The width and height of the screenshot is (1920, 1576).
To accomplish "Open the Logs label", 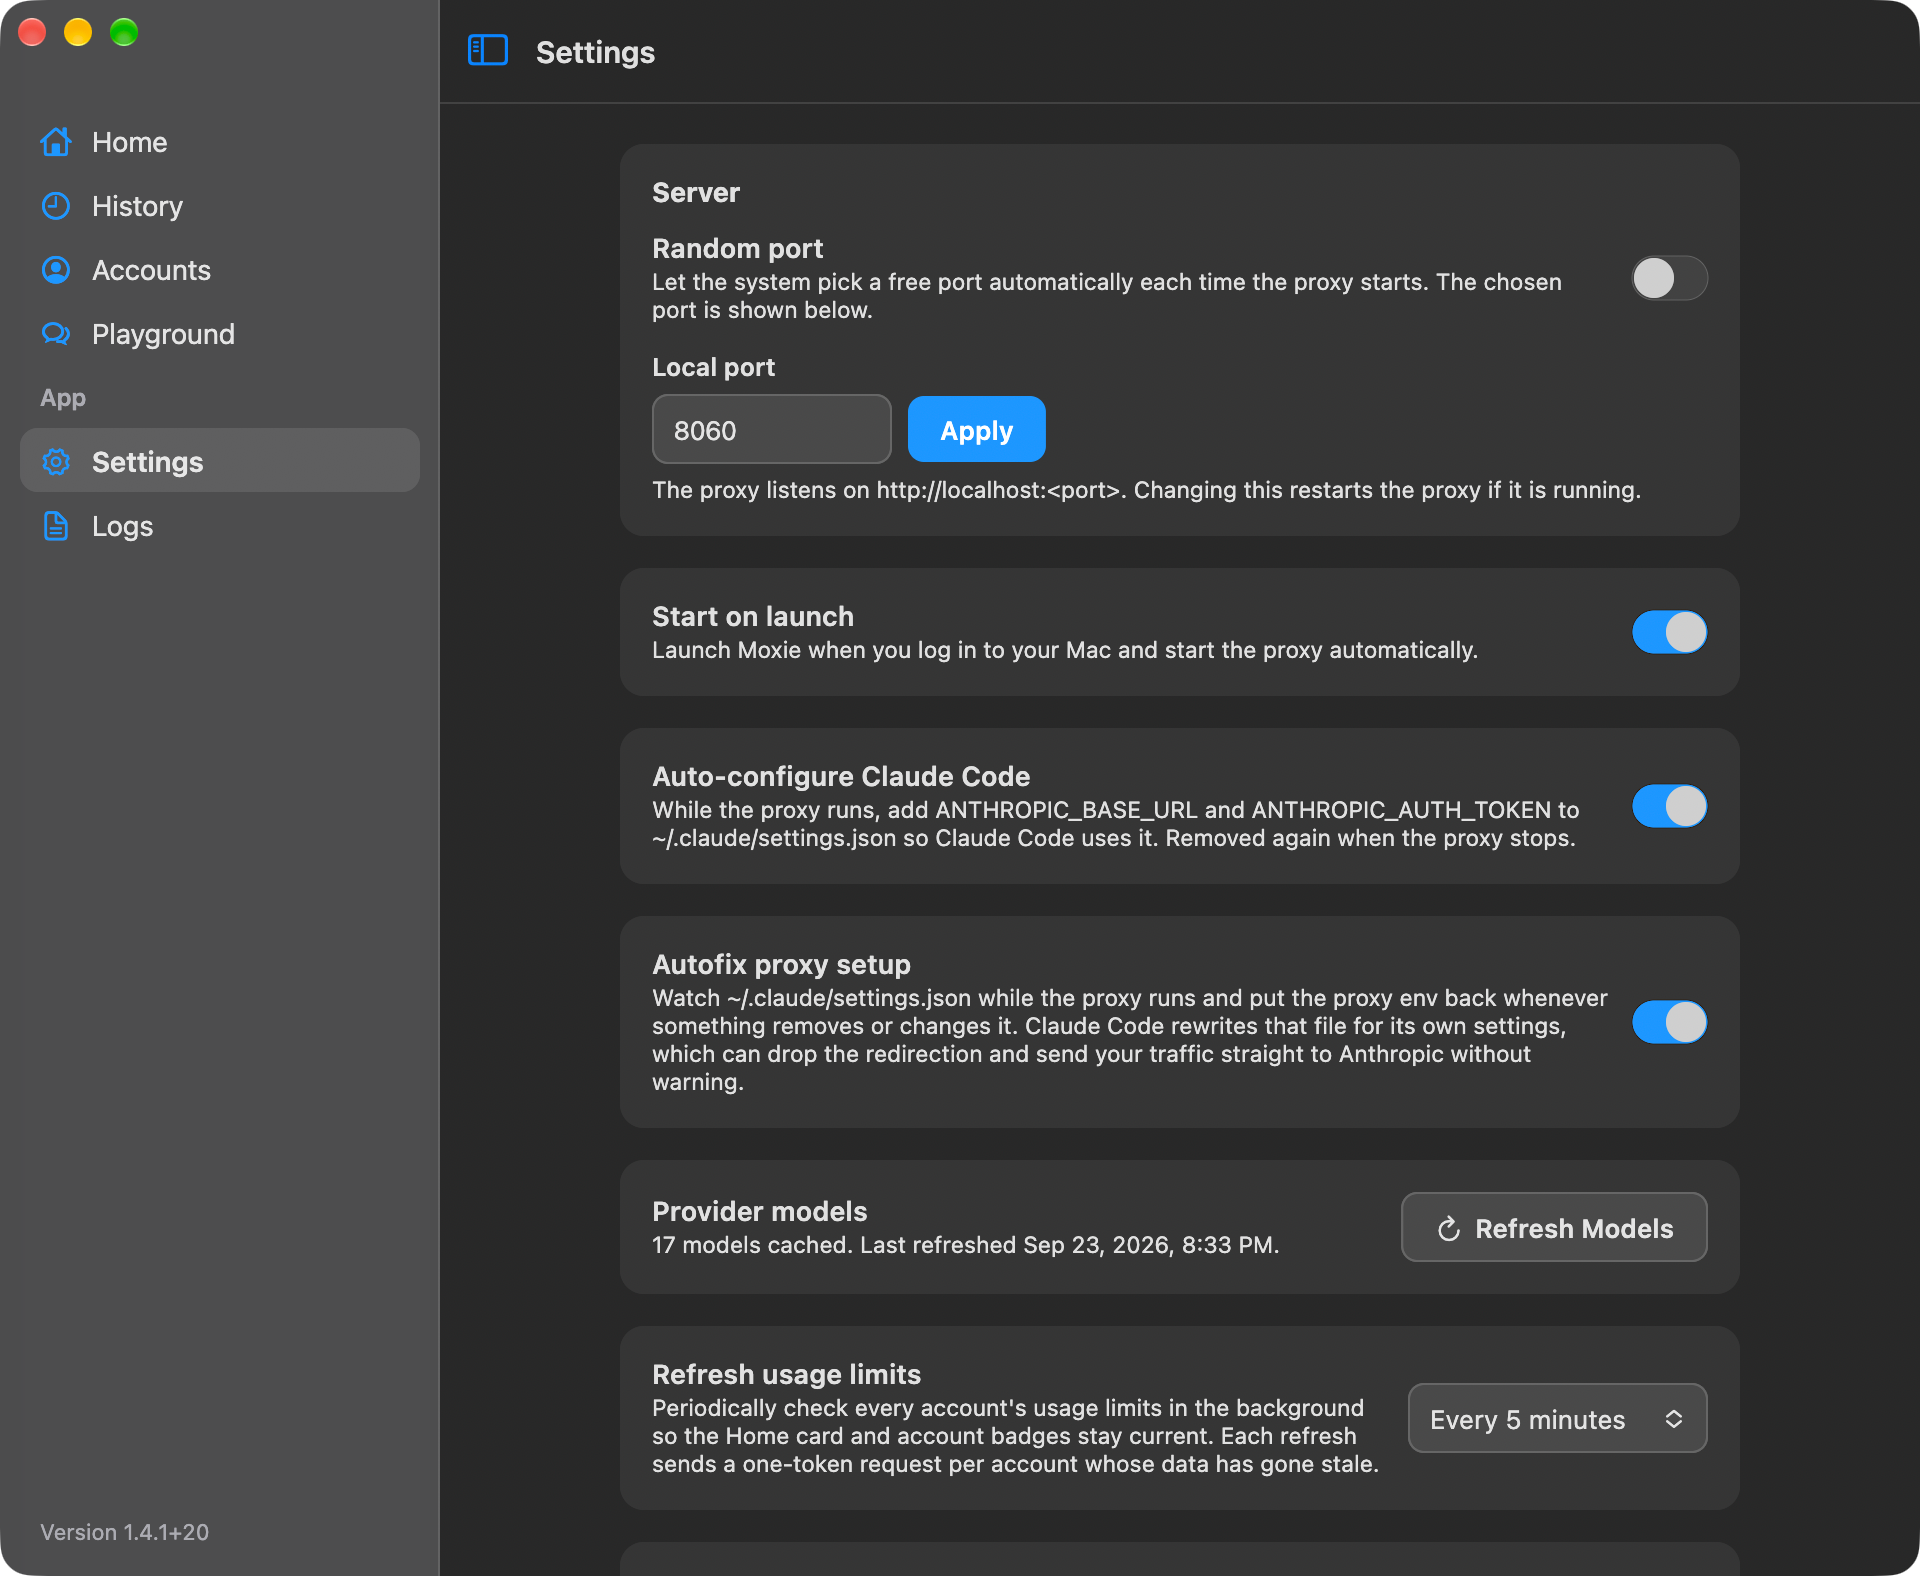I will pyautogui.click(x=122, y=526).
